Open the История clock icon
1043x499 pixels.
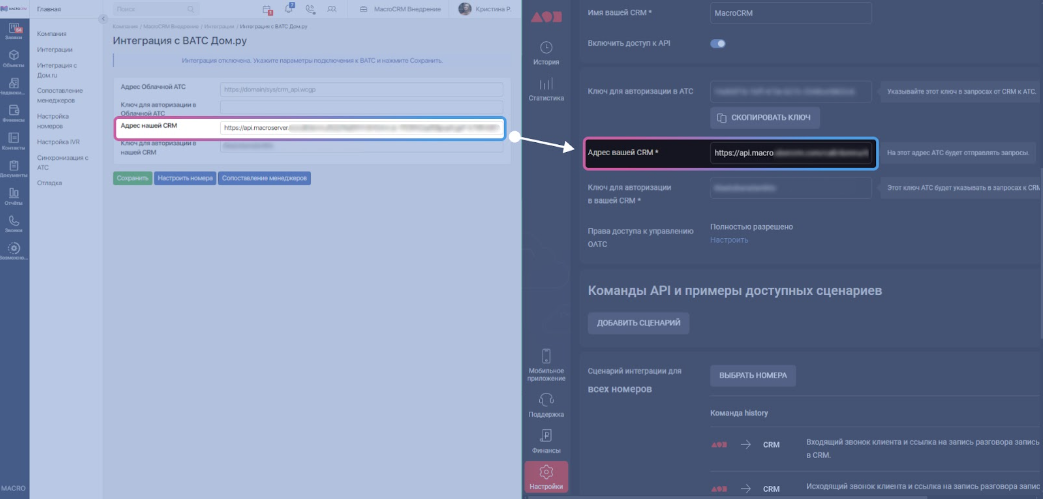546,53
